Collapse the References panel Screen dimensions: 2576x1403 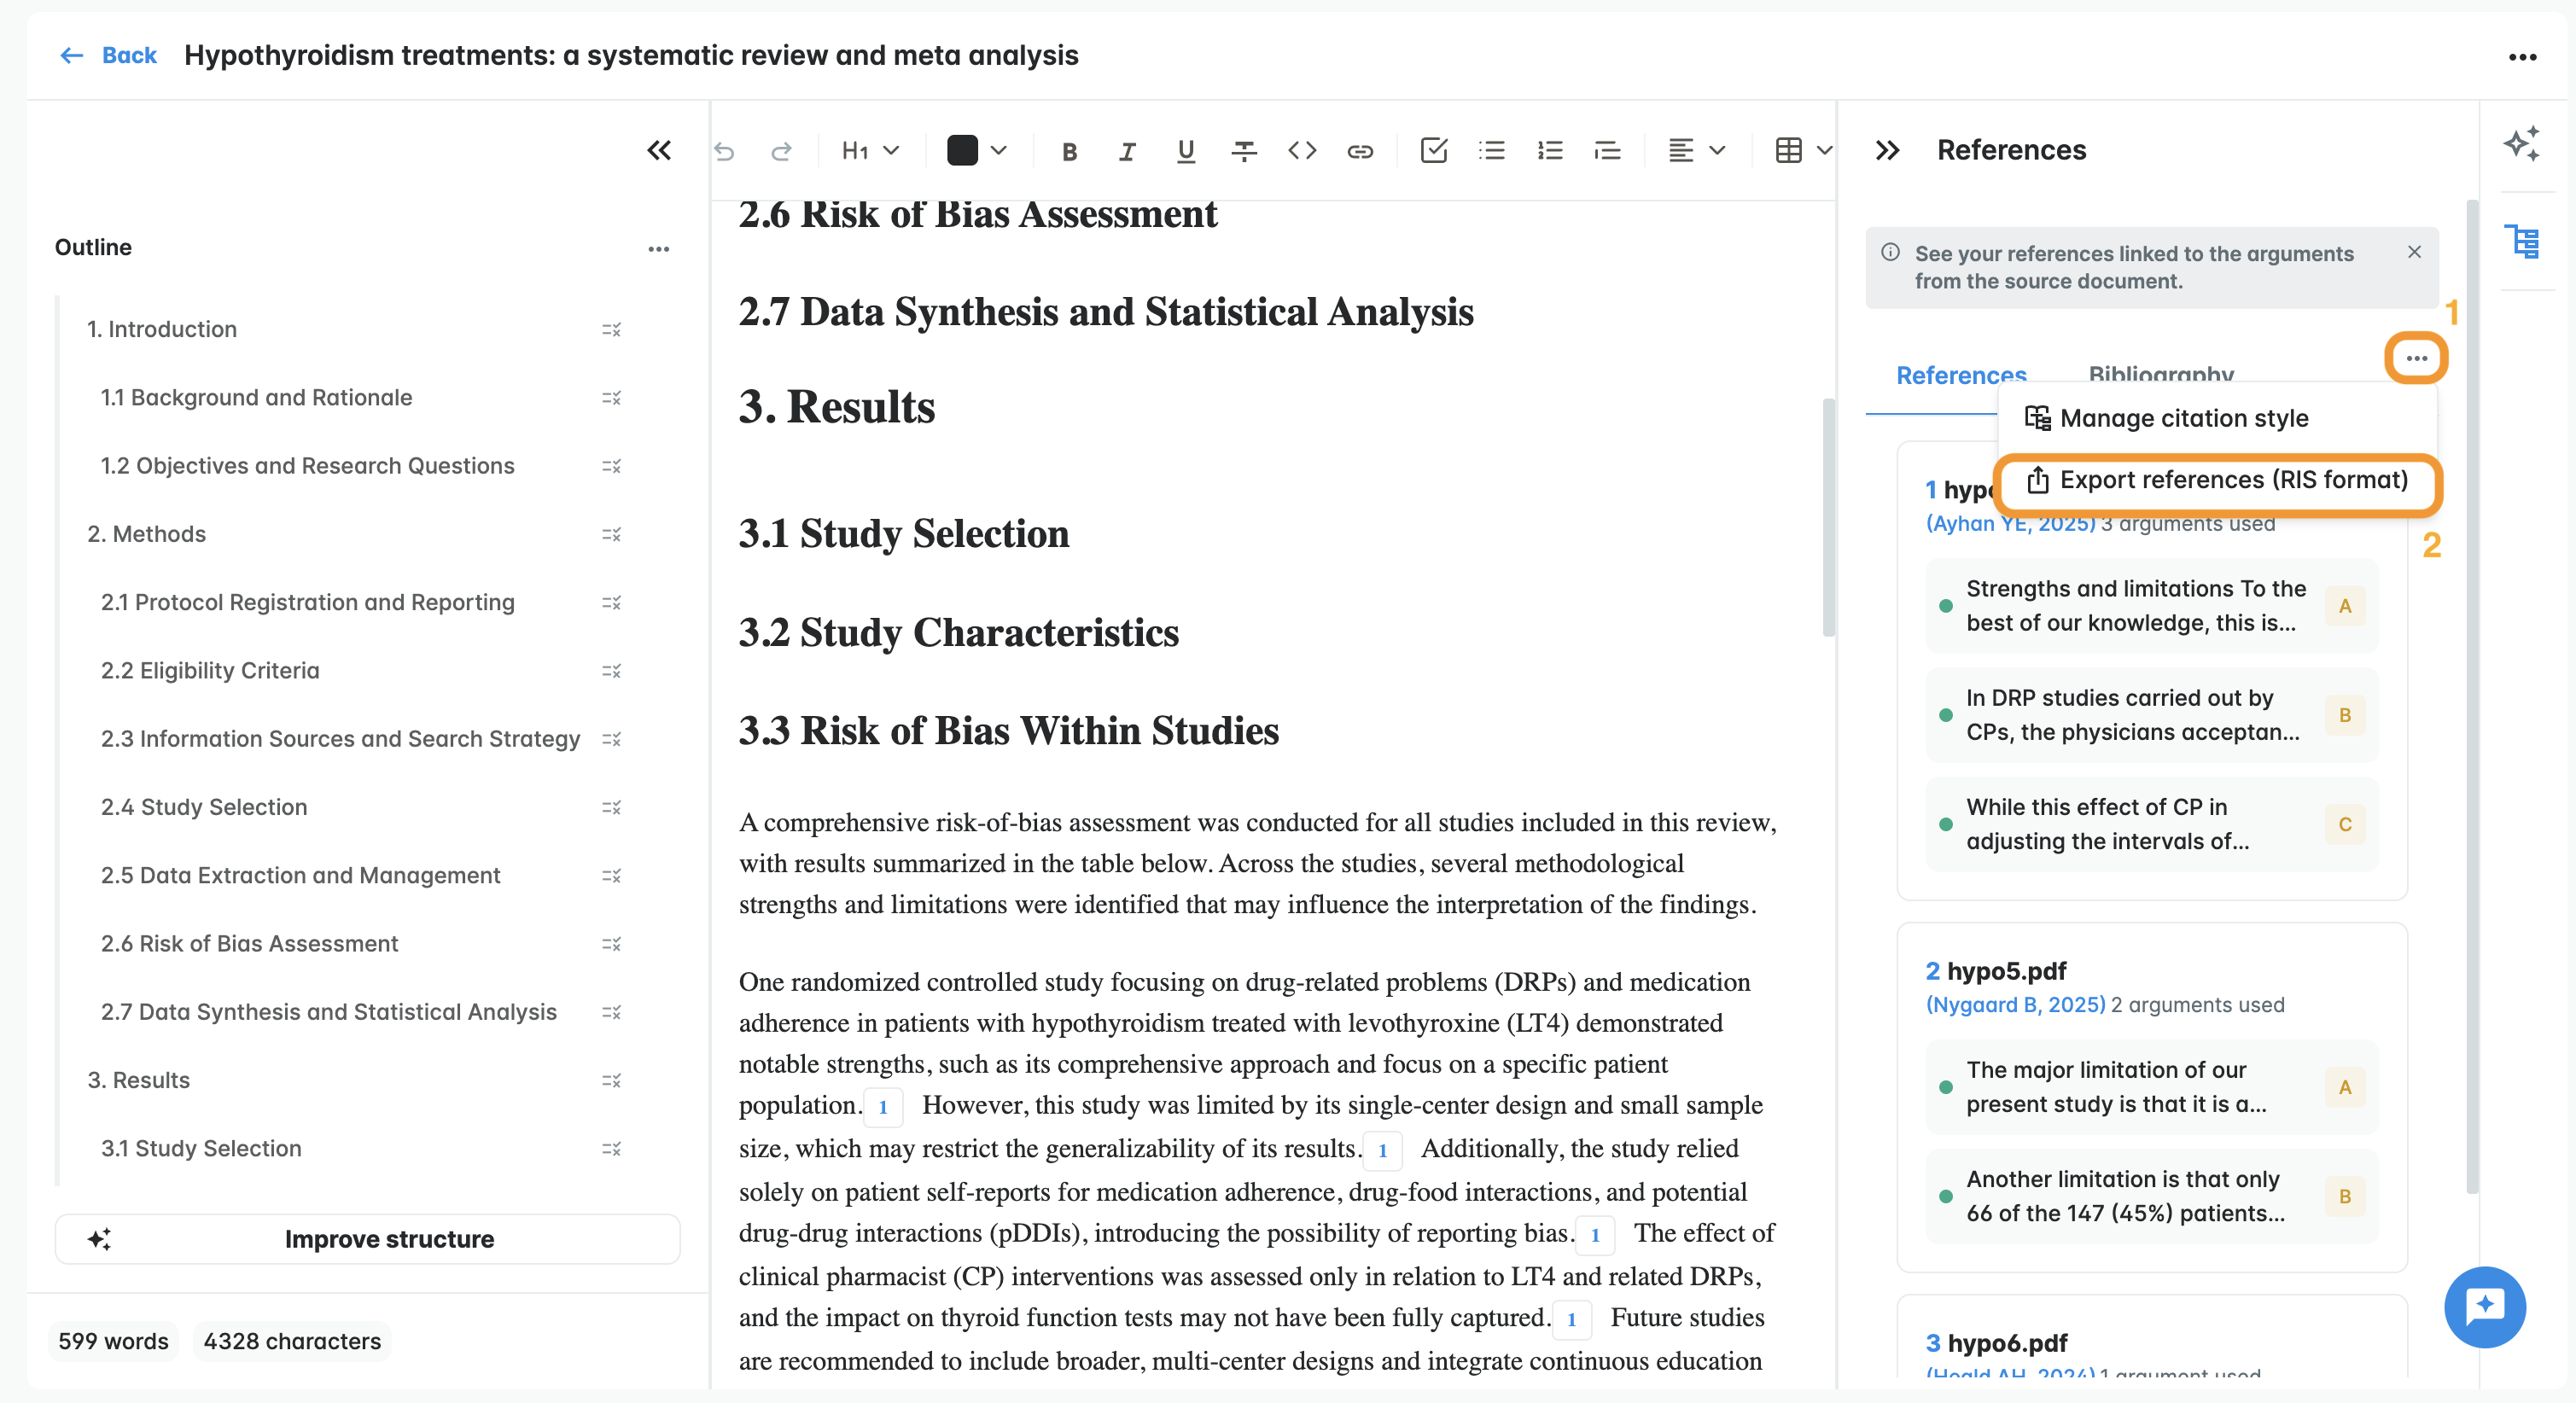(x=1887, y=150)
